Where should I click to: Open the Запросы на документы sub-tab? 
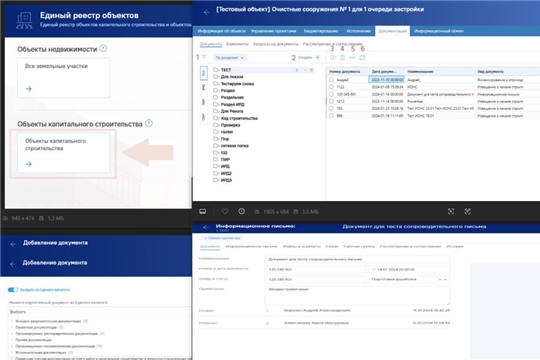[x=276, y=44]
